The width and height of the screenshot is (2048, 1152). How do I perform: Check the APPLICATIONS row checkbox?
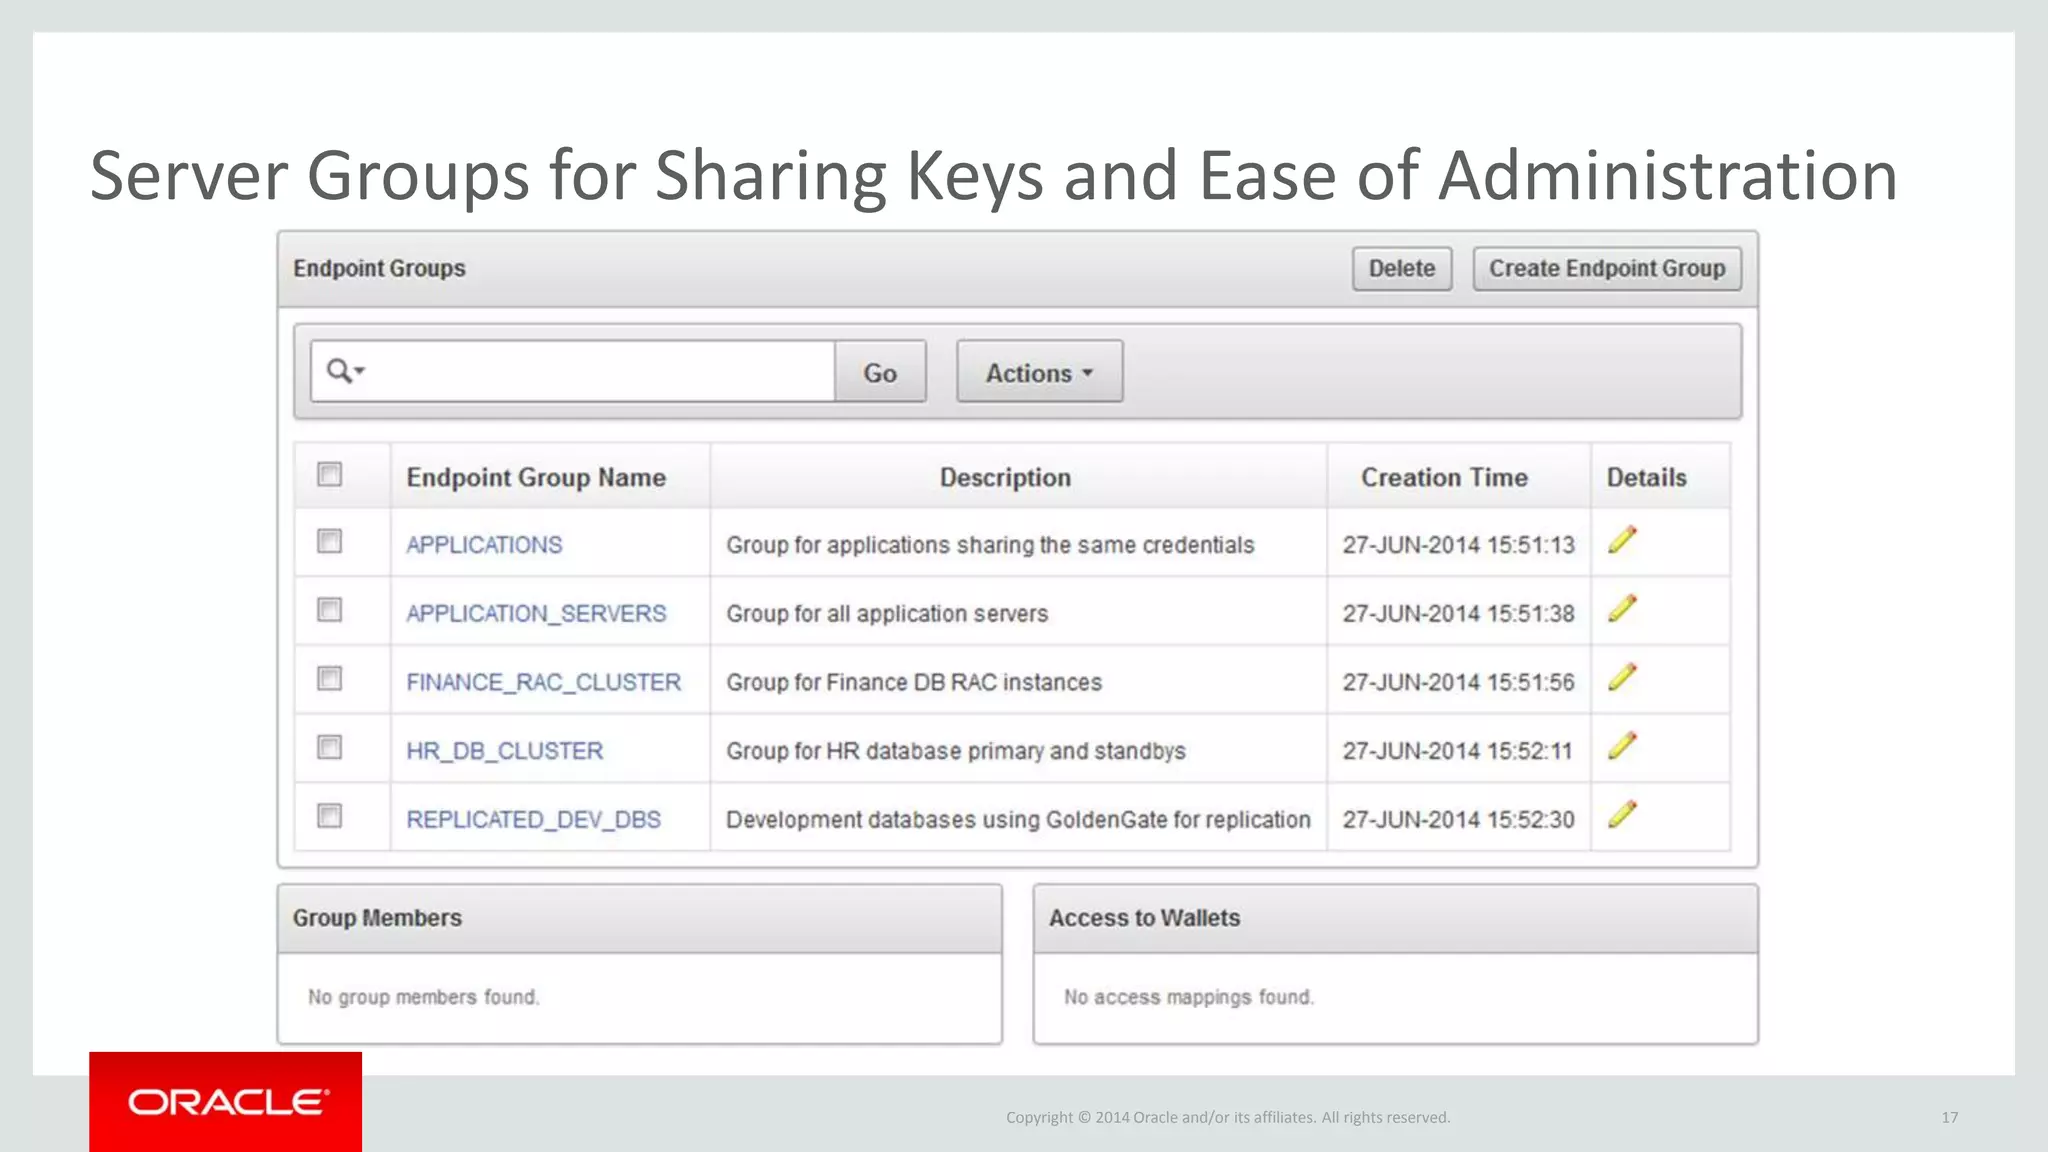point(329,541)
